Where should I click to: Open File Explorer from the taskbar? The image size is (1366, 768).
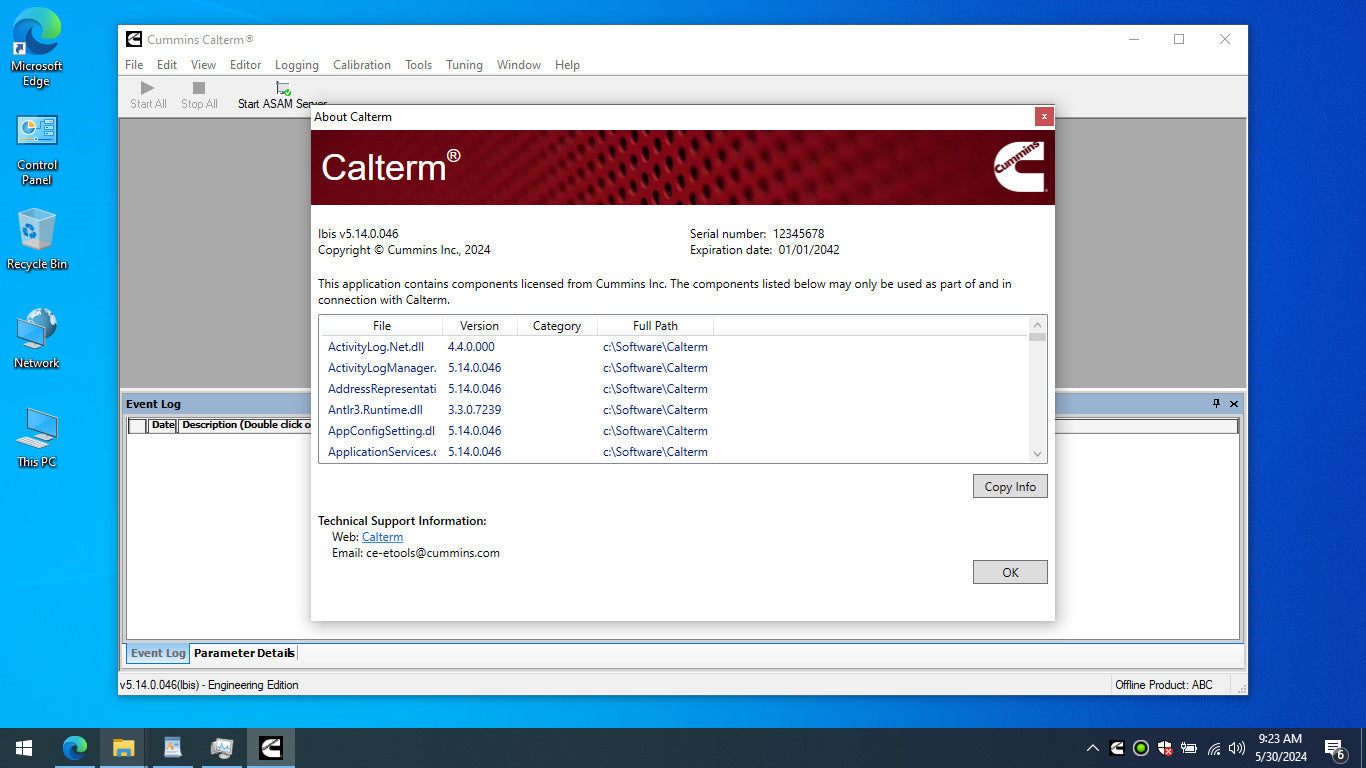coord(123,748)
